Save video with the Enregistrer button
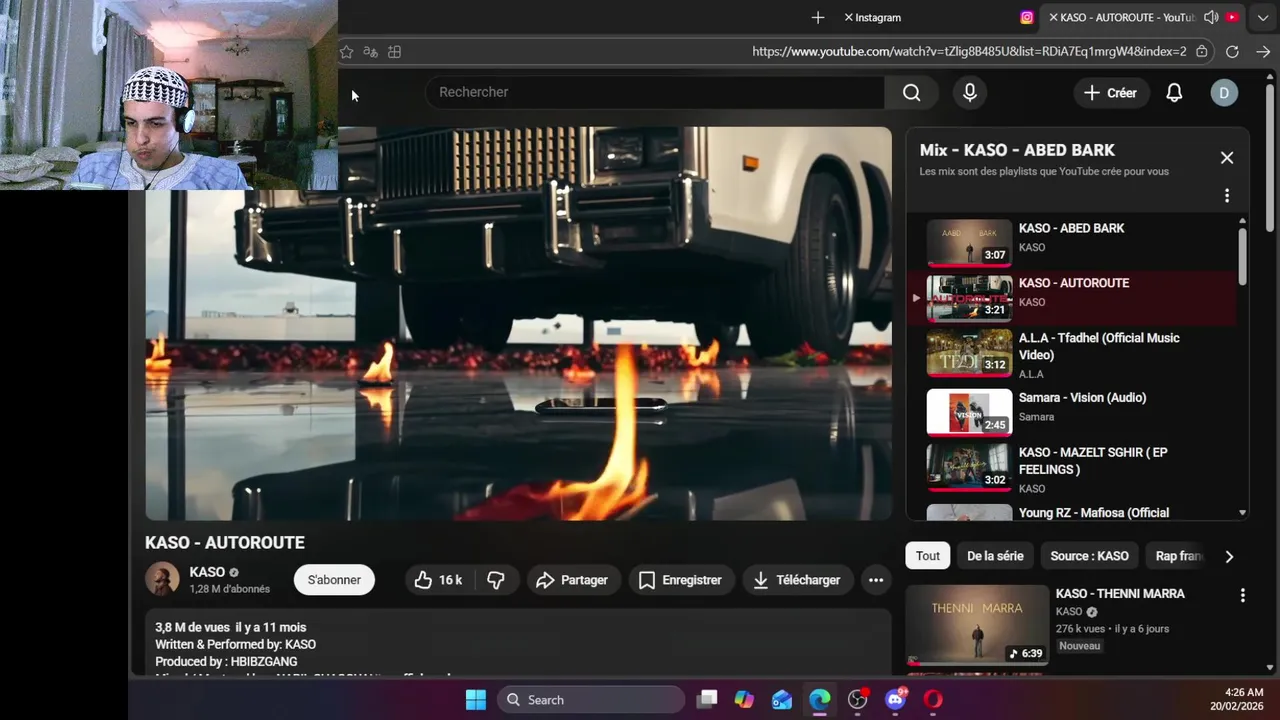1280x720 pixels. pos(681,580)
